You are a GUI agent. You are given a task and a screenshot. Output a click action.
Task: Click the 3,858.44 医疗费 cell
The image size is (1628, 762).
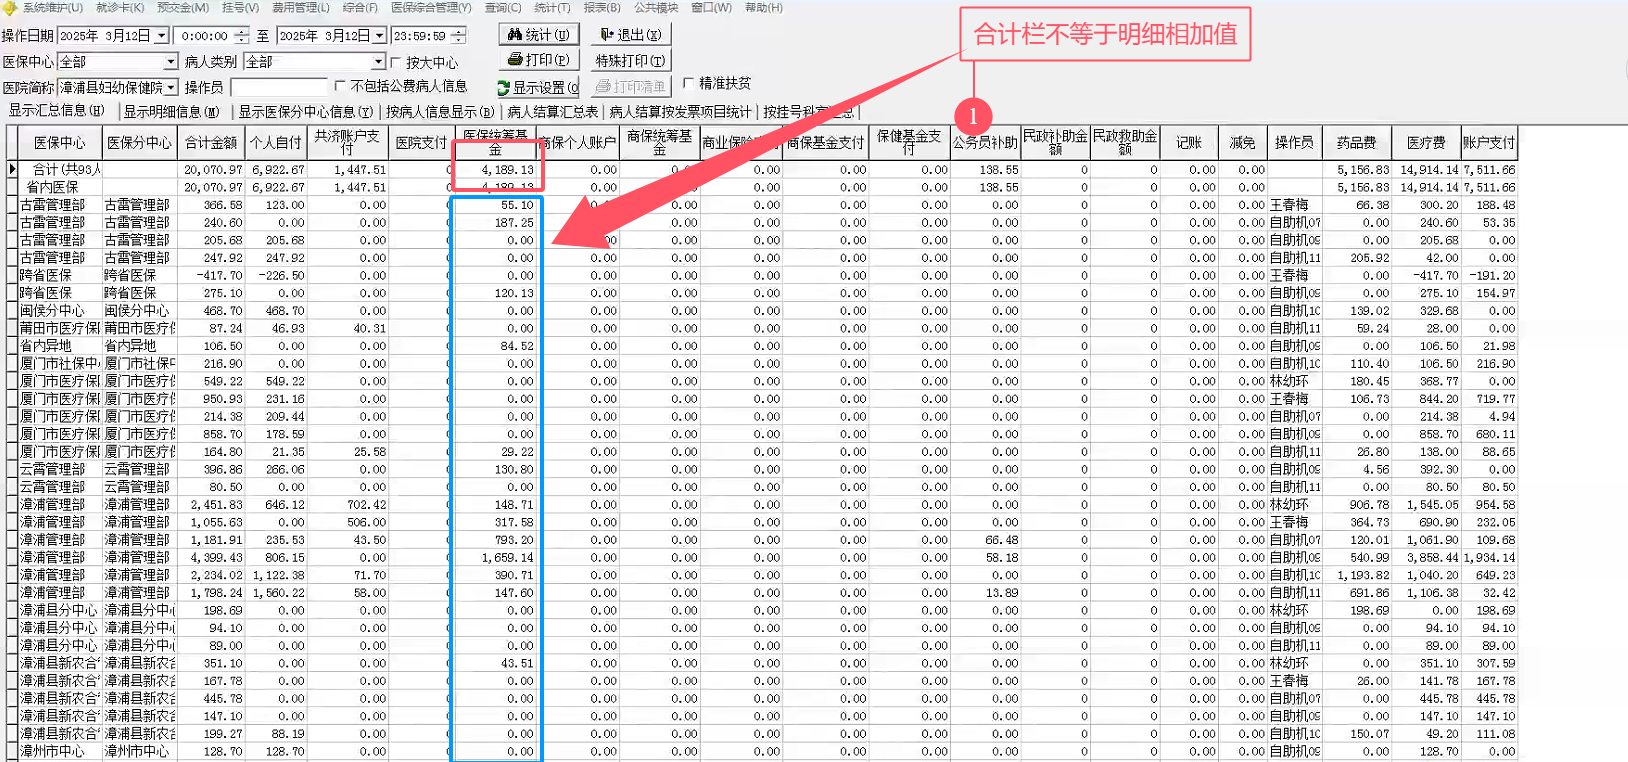coord(1426,557)
